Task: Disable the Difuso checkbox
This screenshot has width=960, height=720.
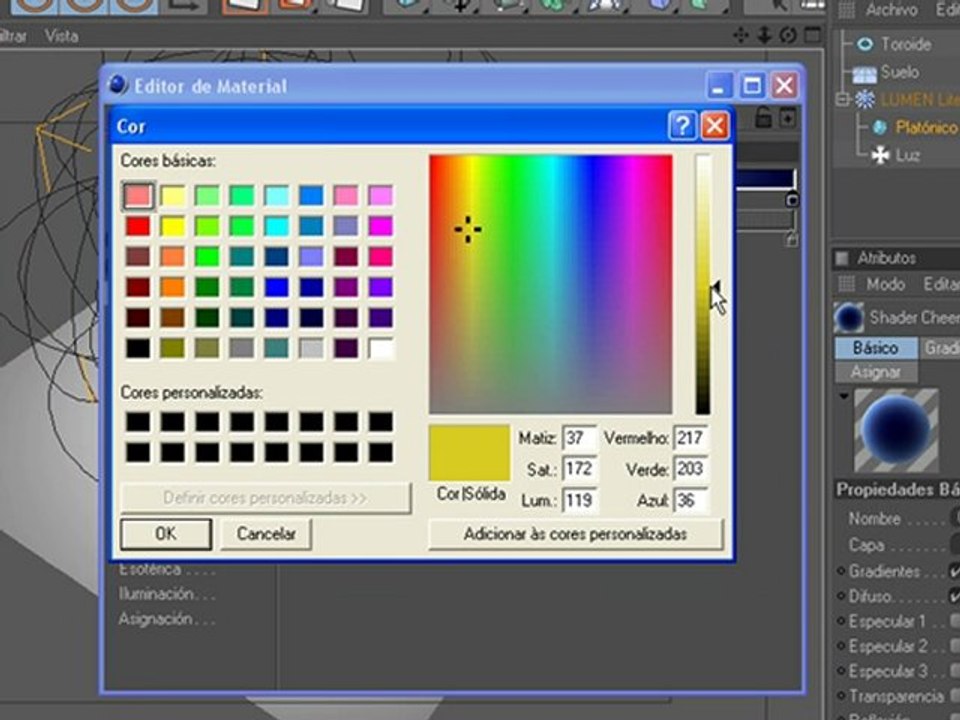Action: pos(954,596)
